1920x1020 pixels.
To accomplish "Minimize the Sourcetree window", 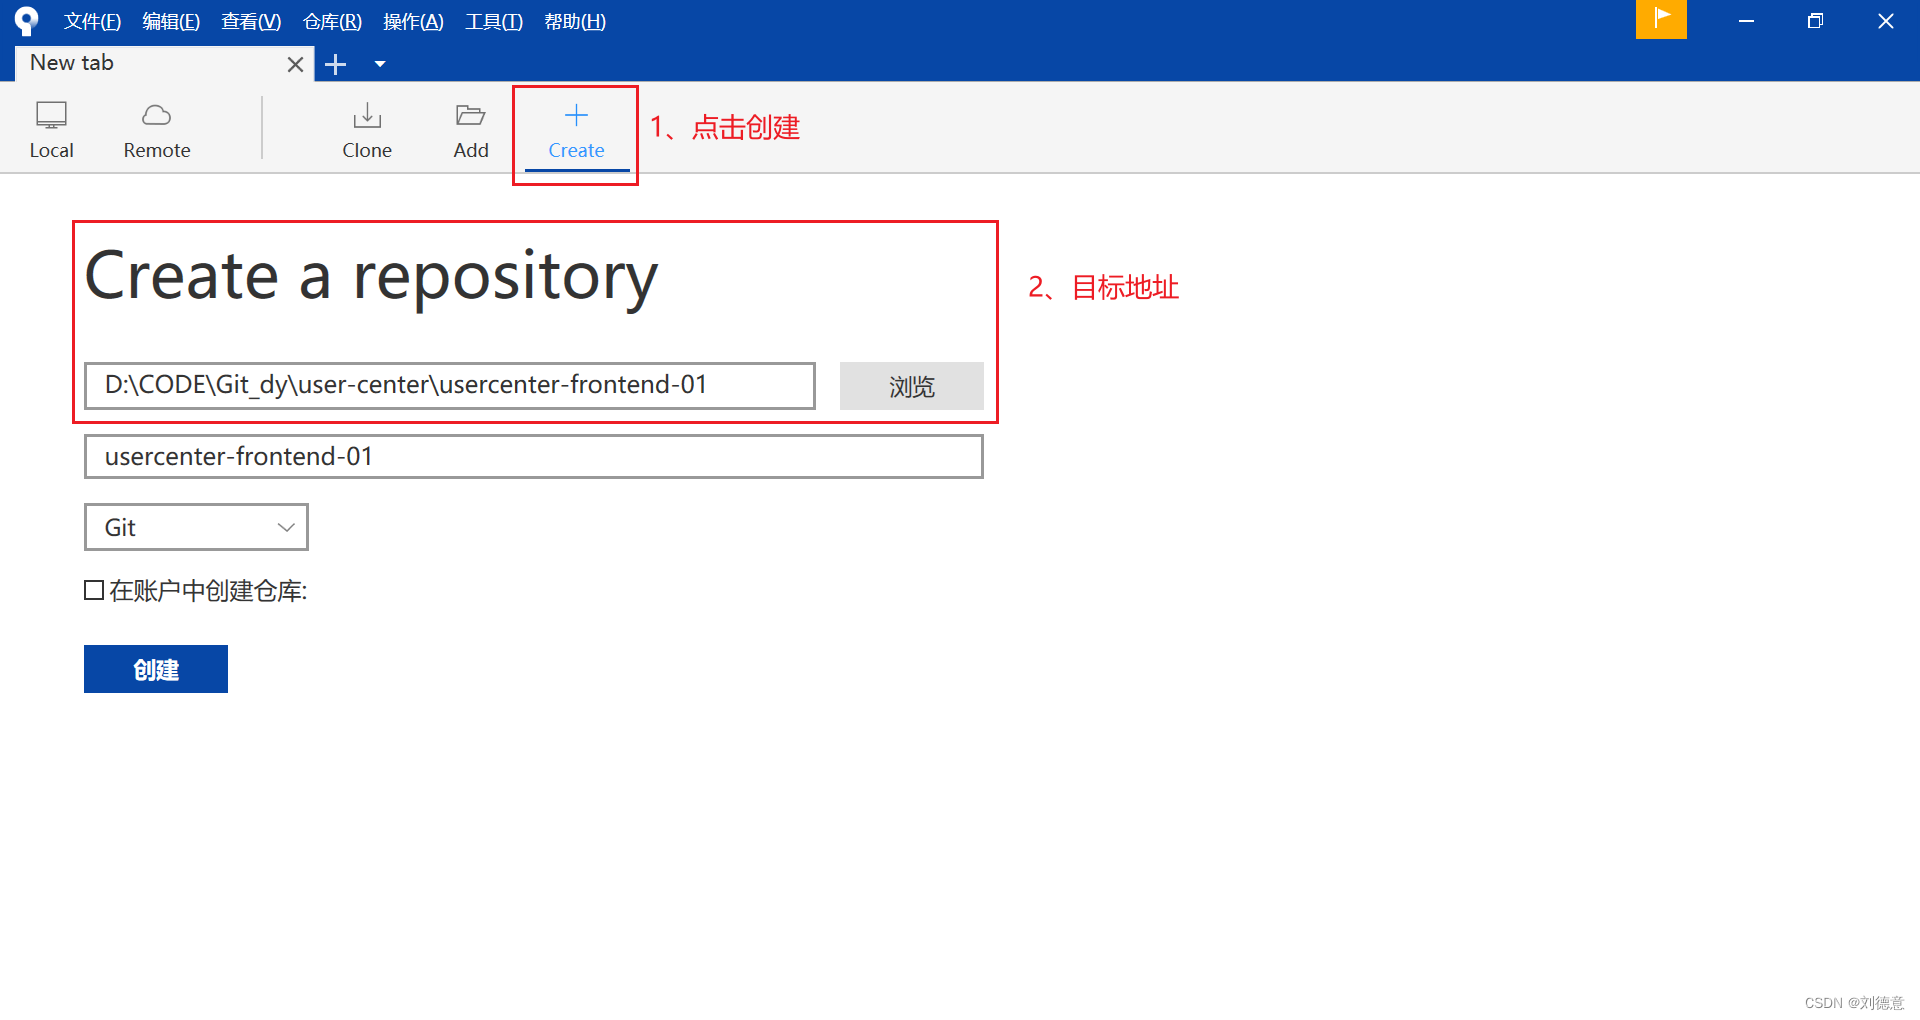I will click(x=1746, y=21).
